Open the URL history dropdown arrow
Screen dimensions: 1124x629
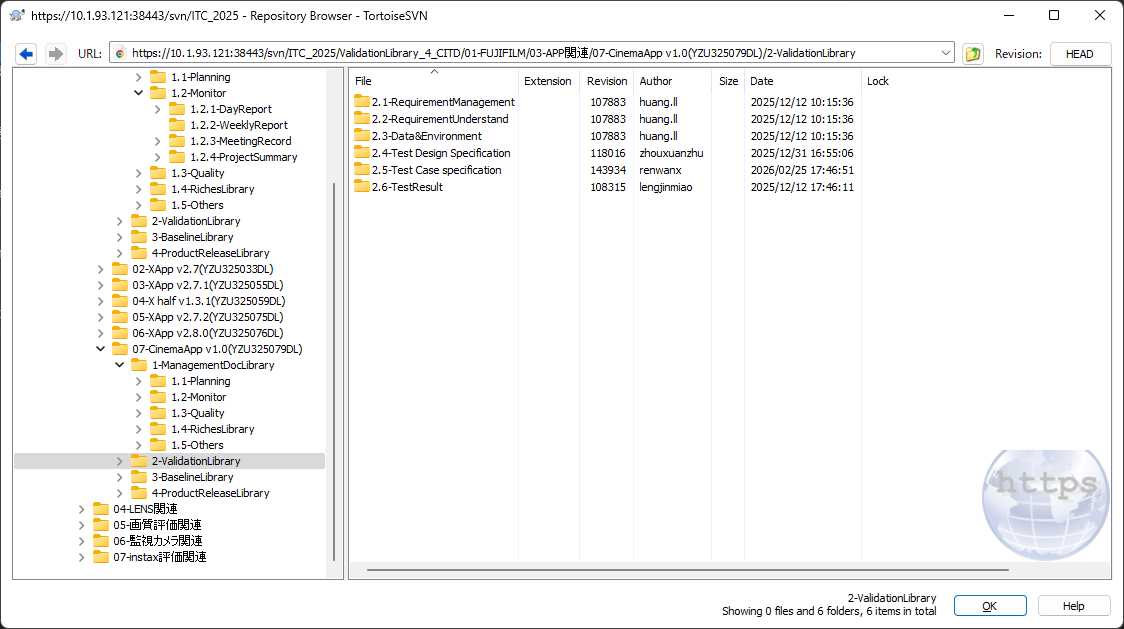(x=946, y=54)
